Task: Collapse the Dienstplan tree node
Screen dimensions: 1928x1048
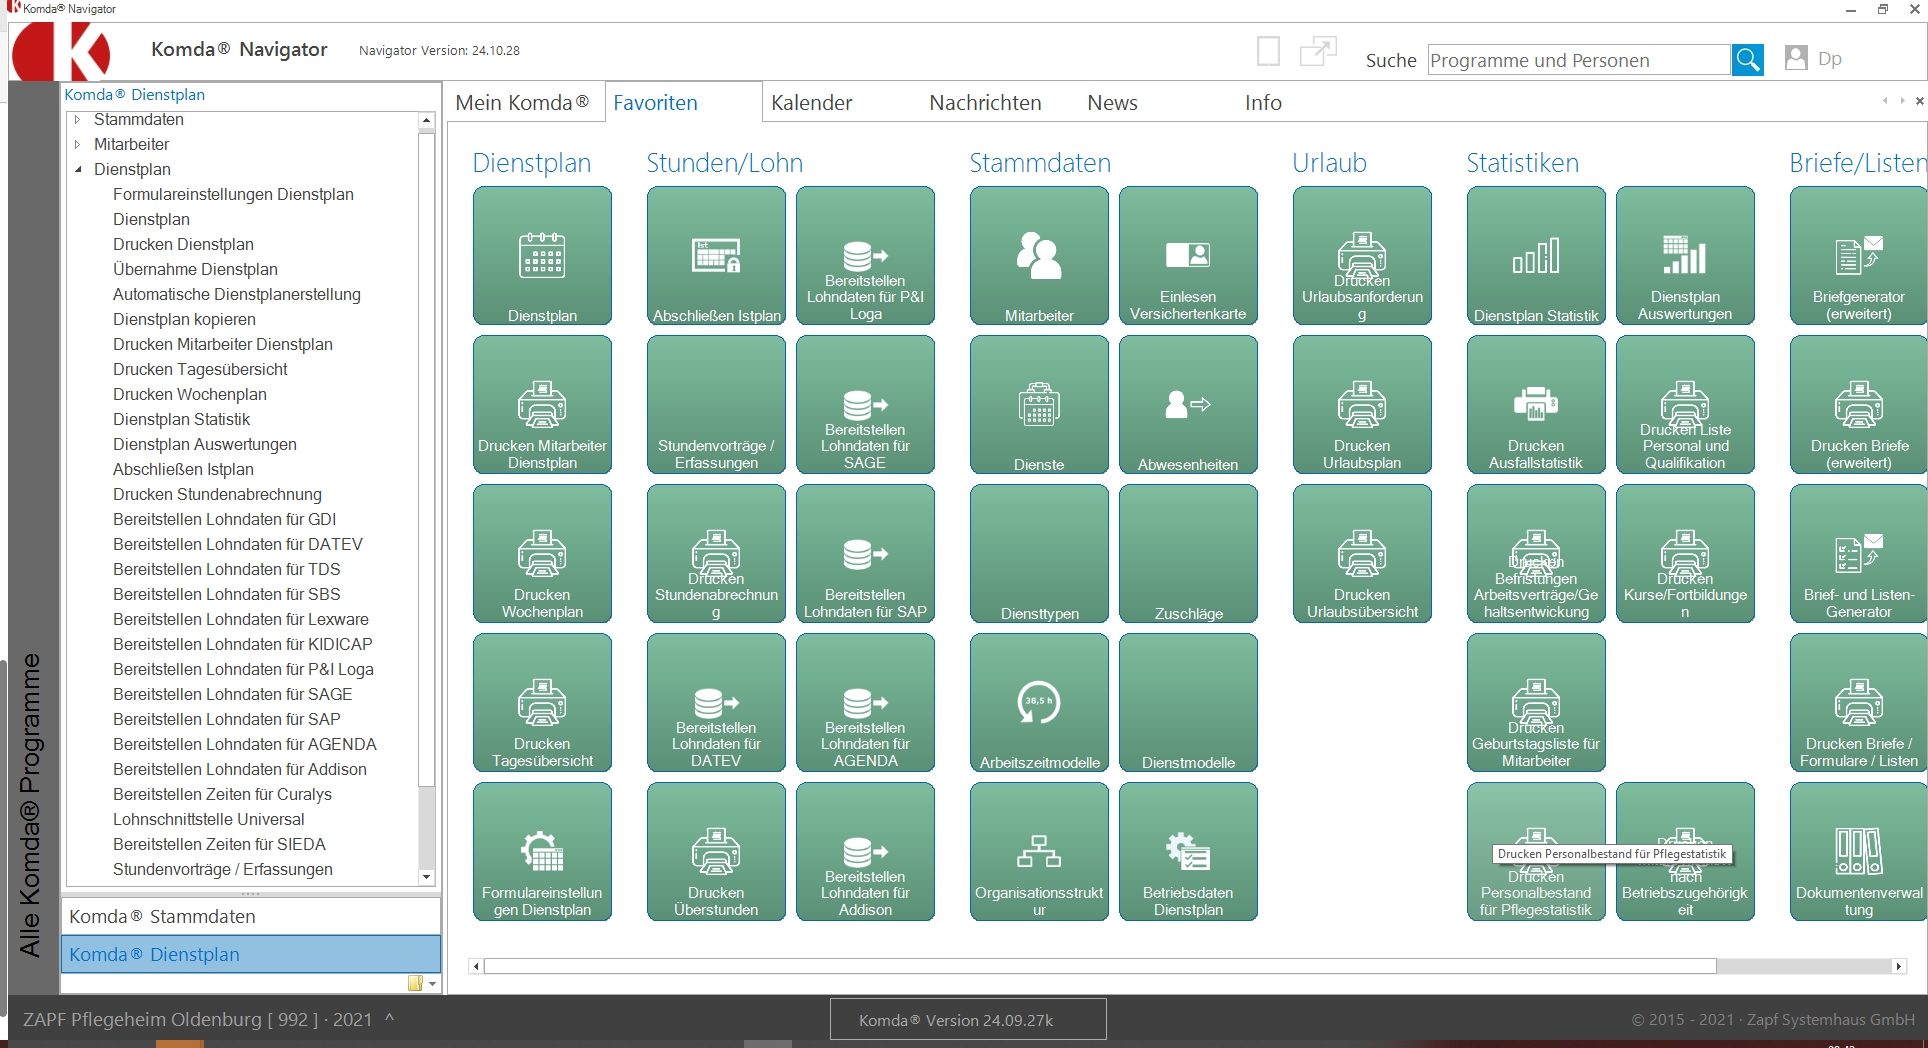Action: pyautogui.click(x=78, y=170)
